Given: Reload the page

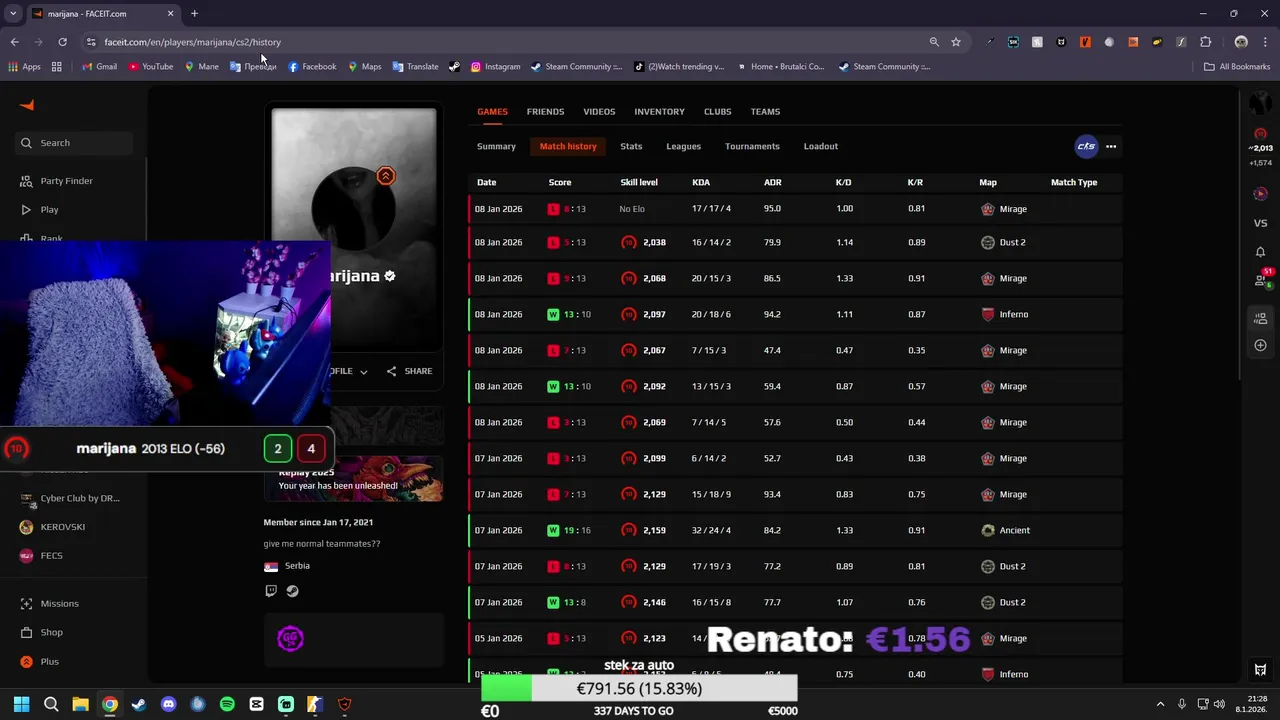Looking at the screenshot, I should click(62, 42).
